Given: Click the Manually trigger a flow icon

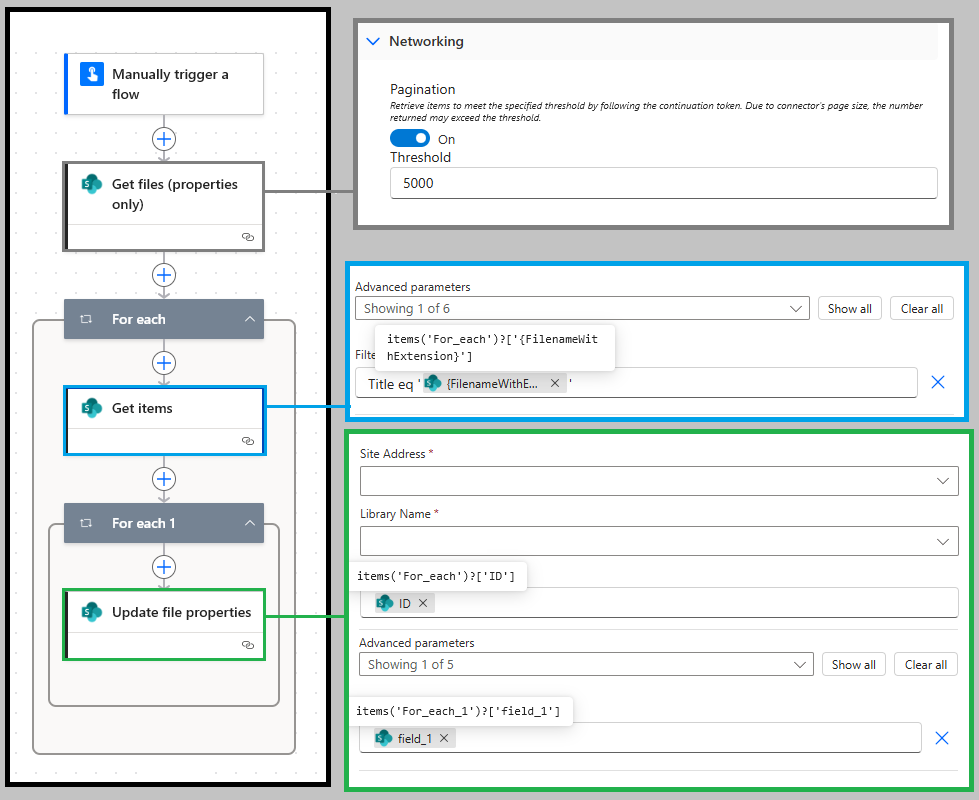Looking at the screenshot, I should [92, 75].
